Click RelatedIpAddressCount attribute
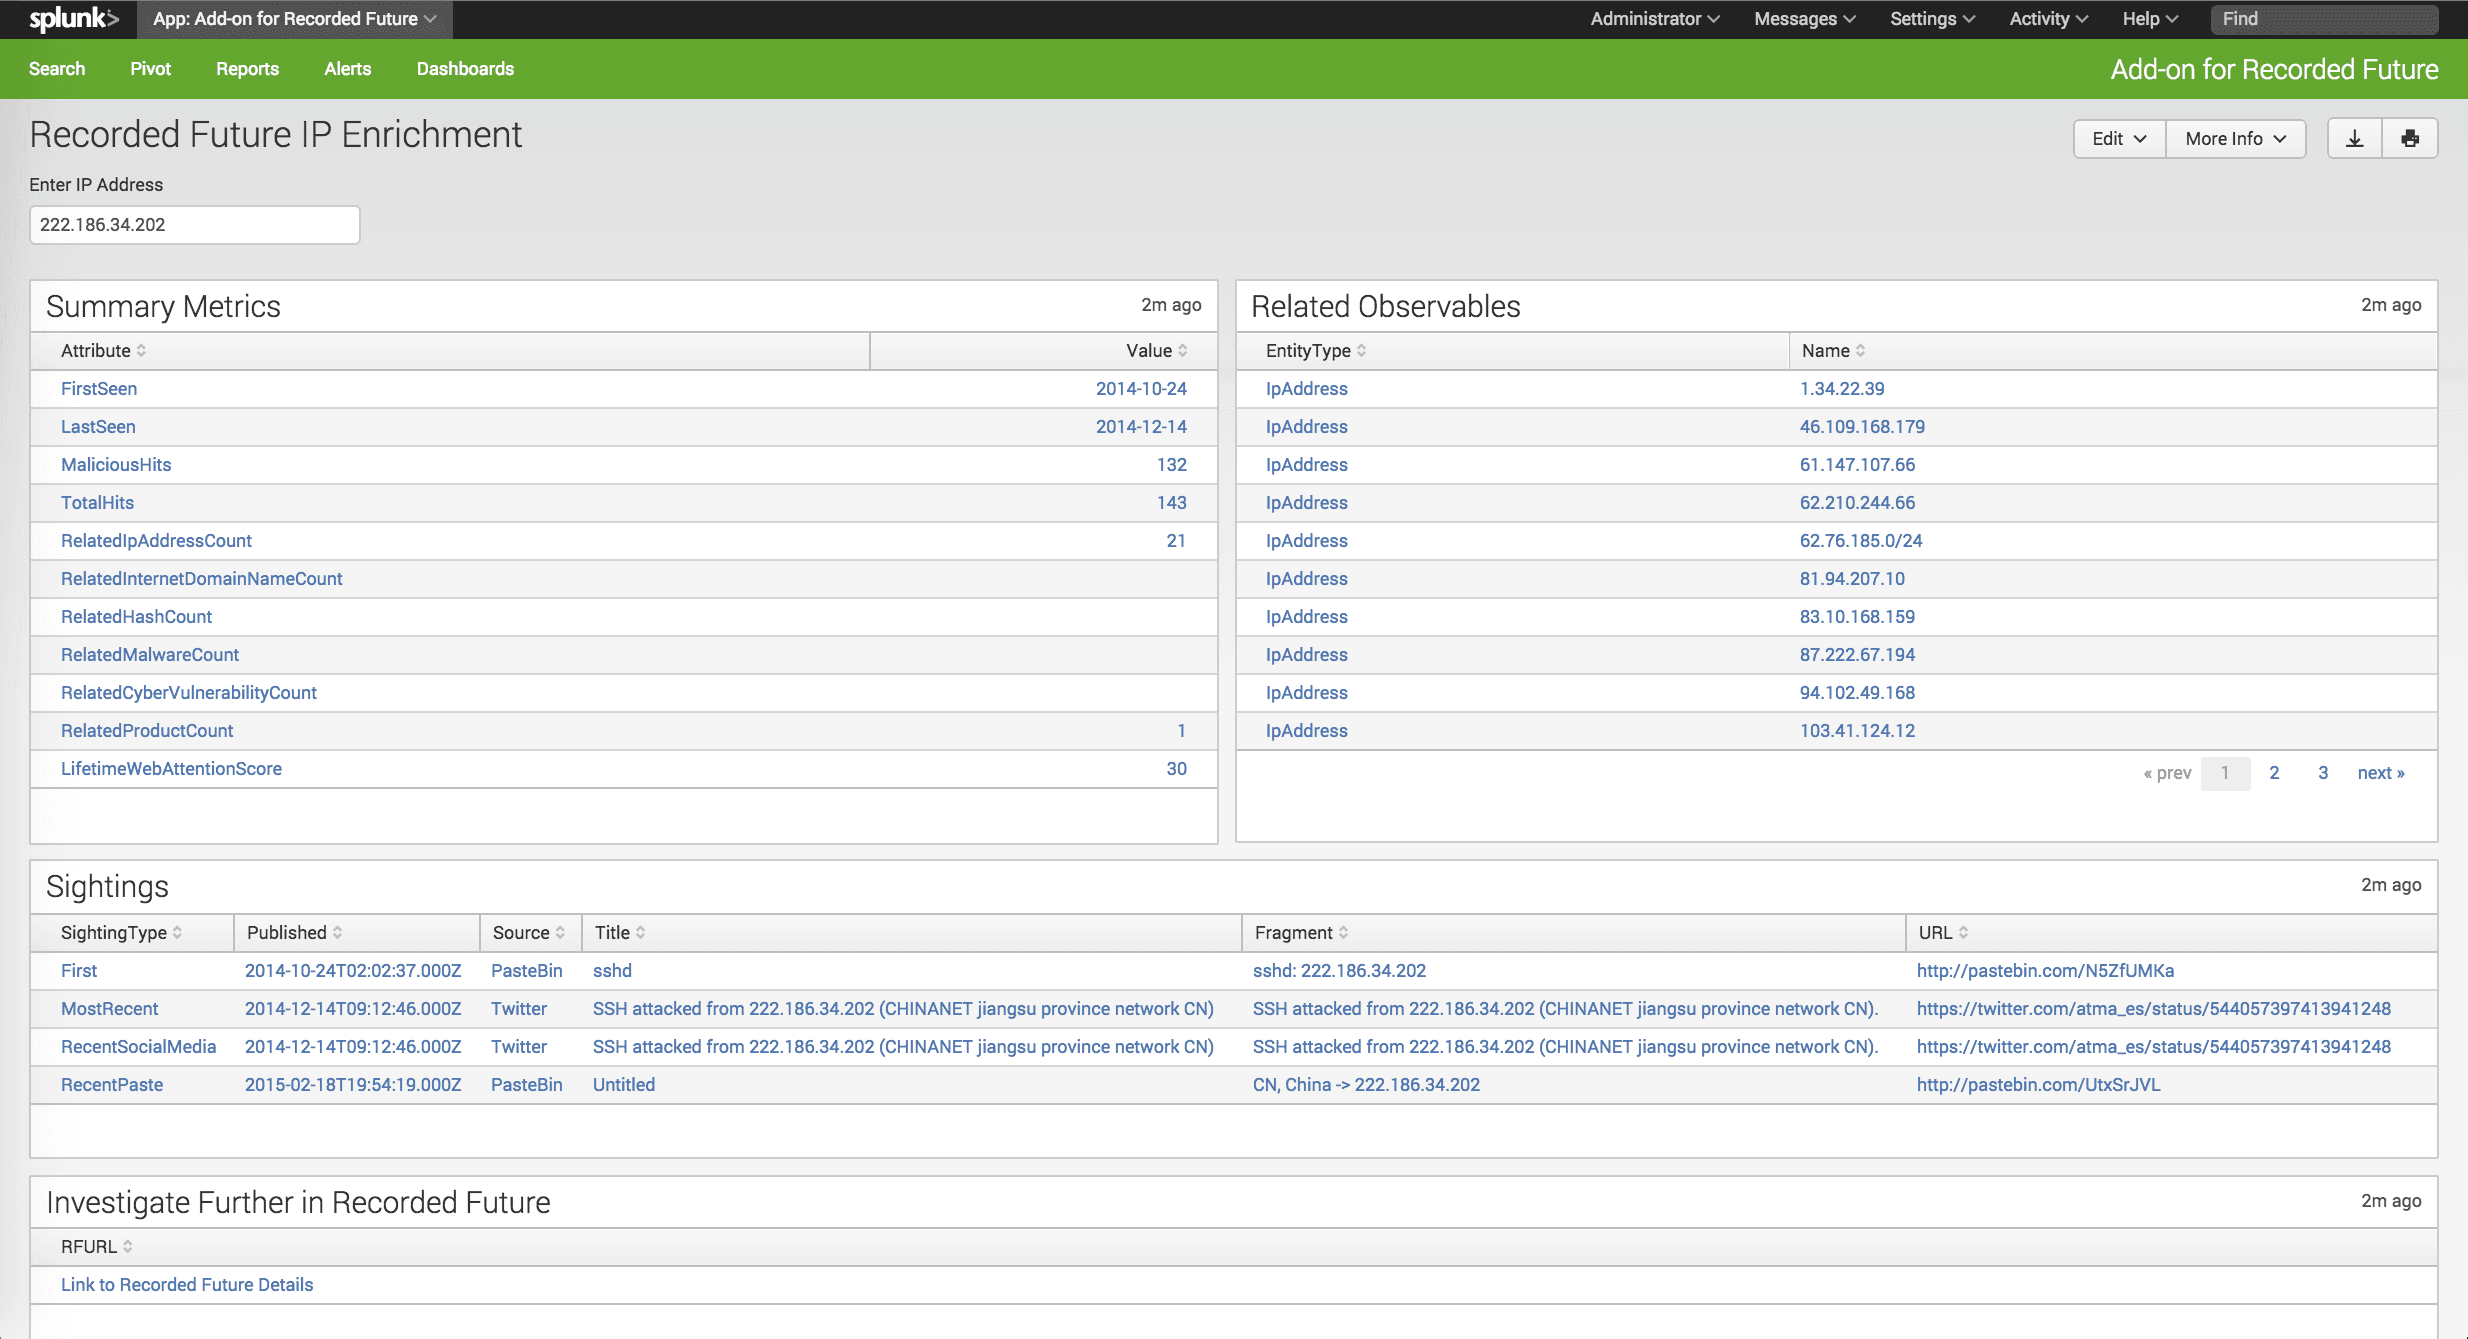 click(x=156, y=541)
